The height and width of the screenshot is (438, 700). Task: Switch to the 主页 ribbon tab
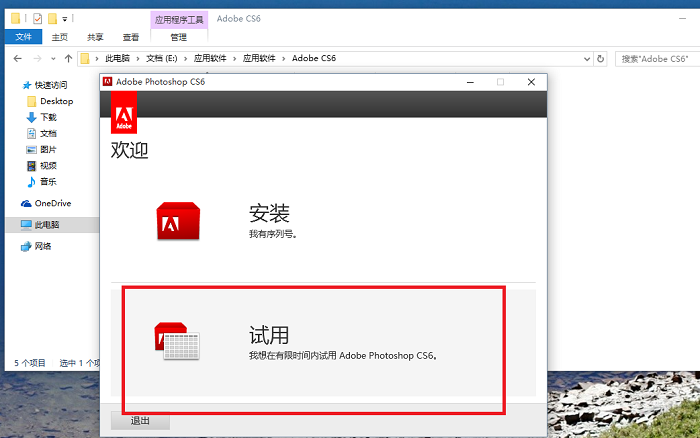[59, 37]
